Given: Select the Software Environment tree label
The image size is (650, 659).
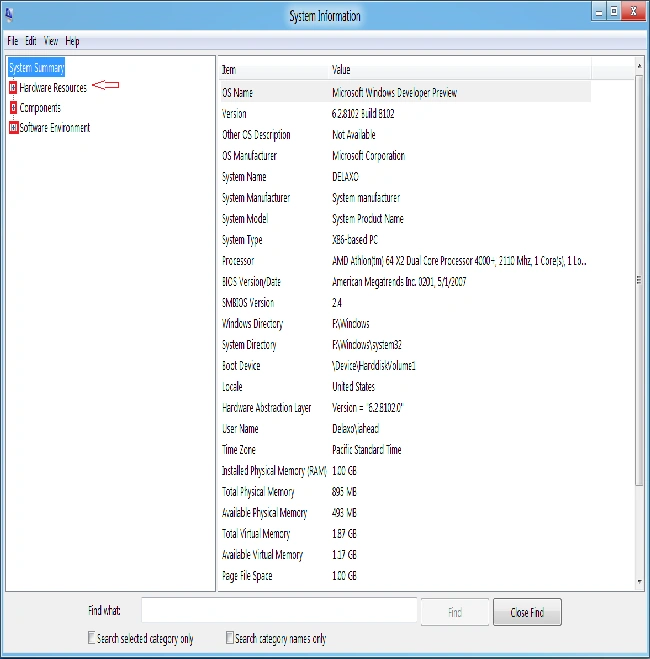Looking at the screenshot, I should click(x=55, y=128).
